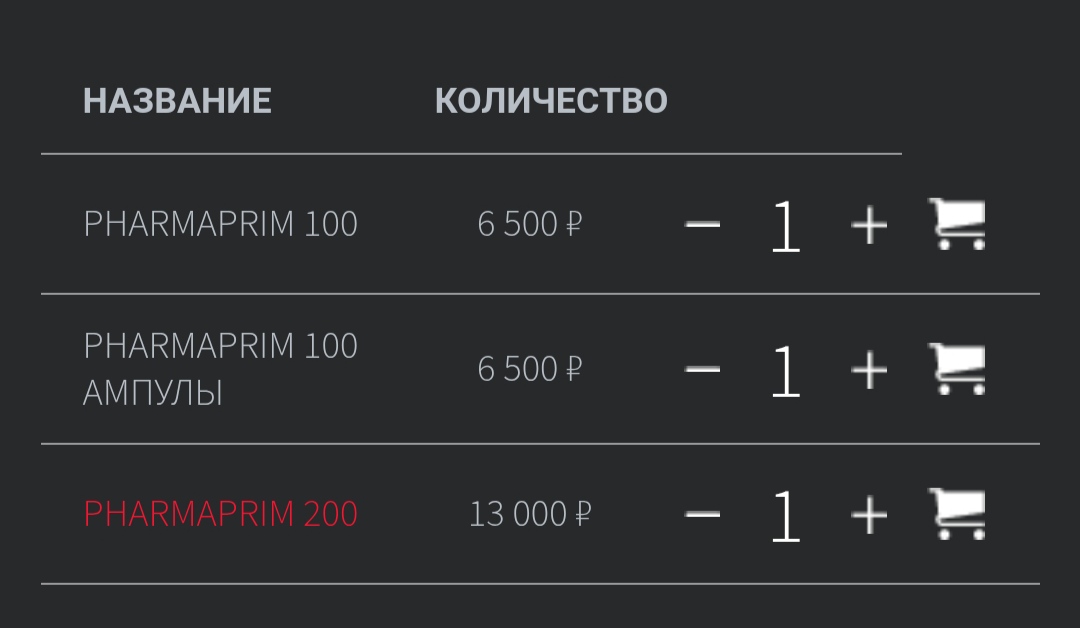
Task: Add PHARMAPRIM 100 to cart
Action: [x=957, y=224]
